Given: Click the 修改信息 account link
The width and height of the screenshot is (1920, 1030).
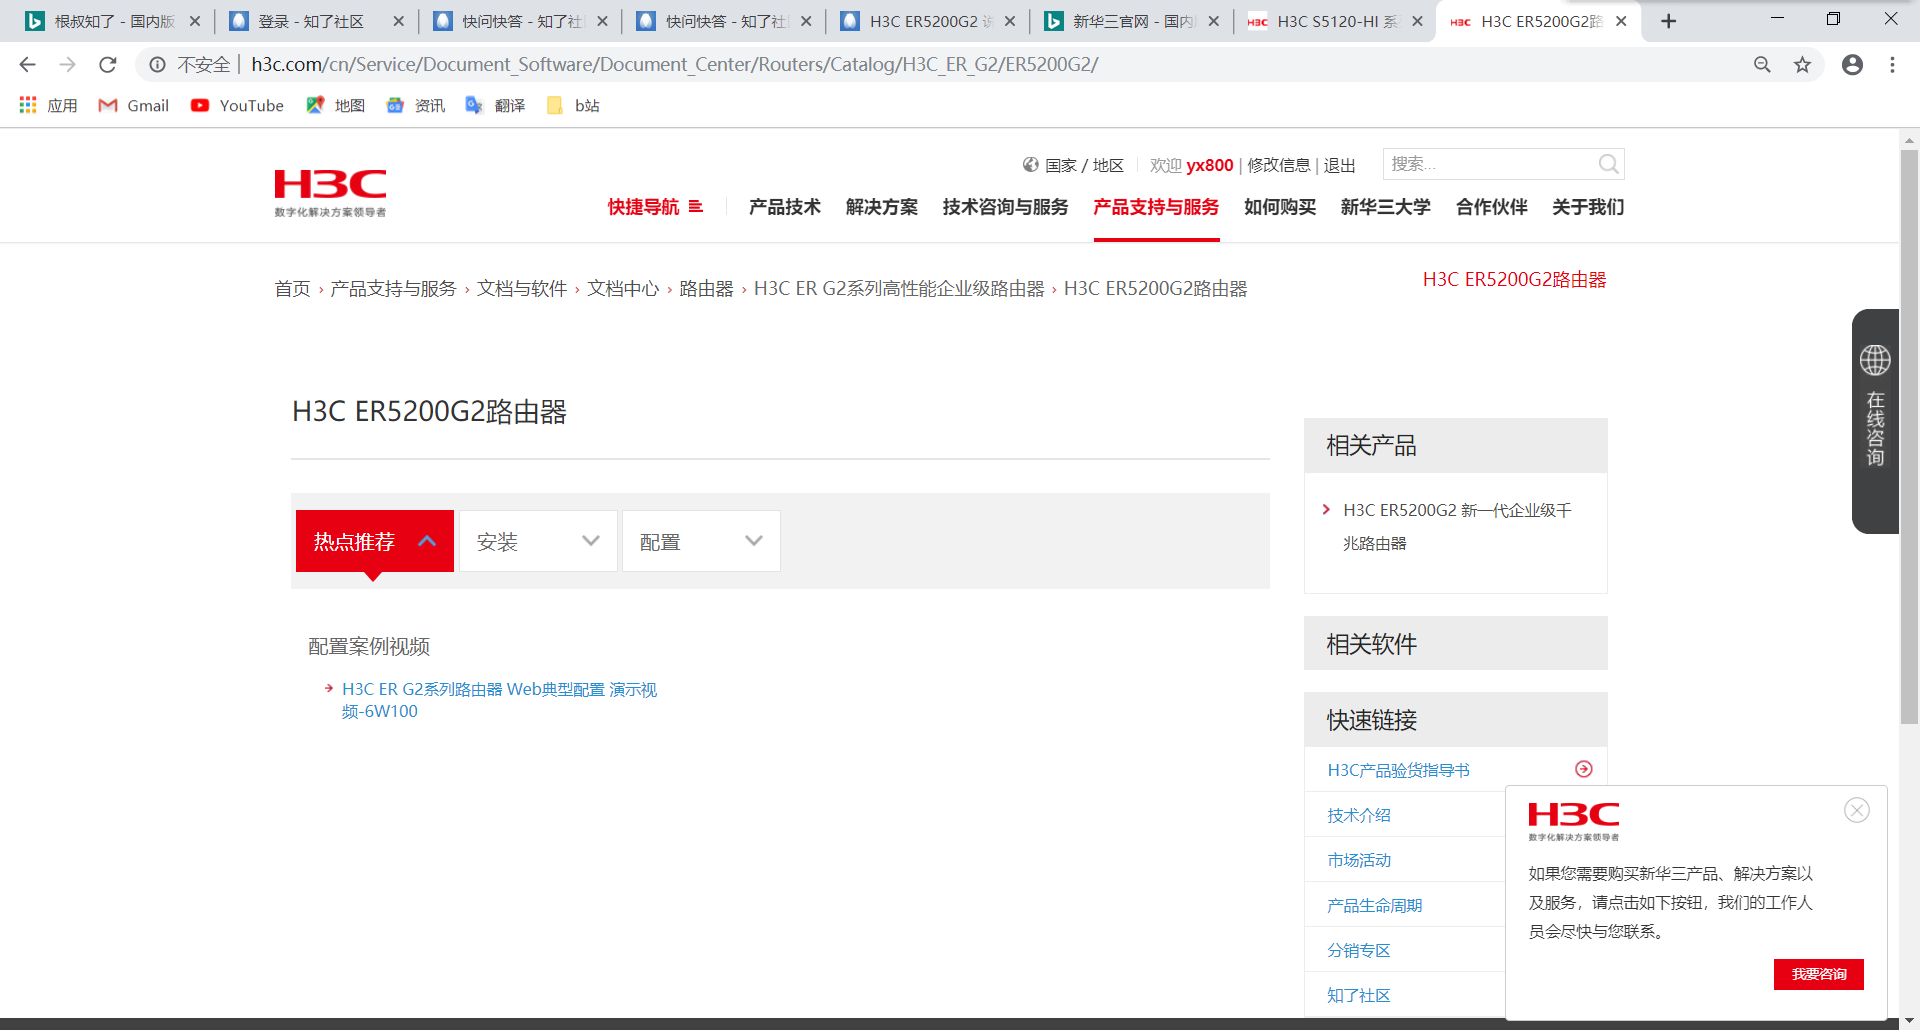Looking at the screenshot, I should tap(1278, 165).
